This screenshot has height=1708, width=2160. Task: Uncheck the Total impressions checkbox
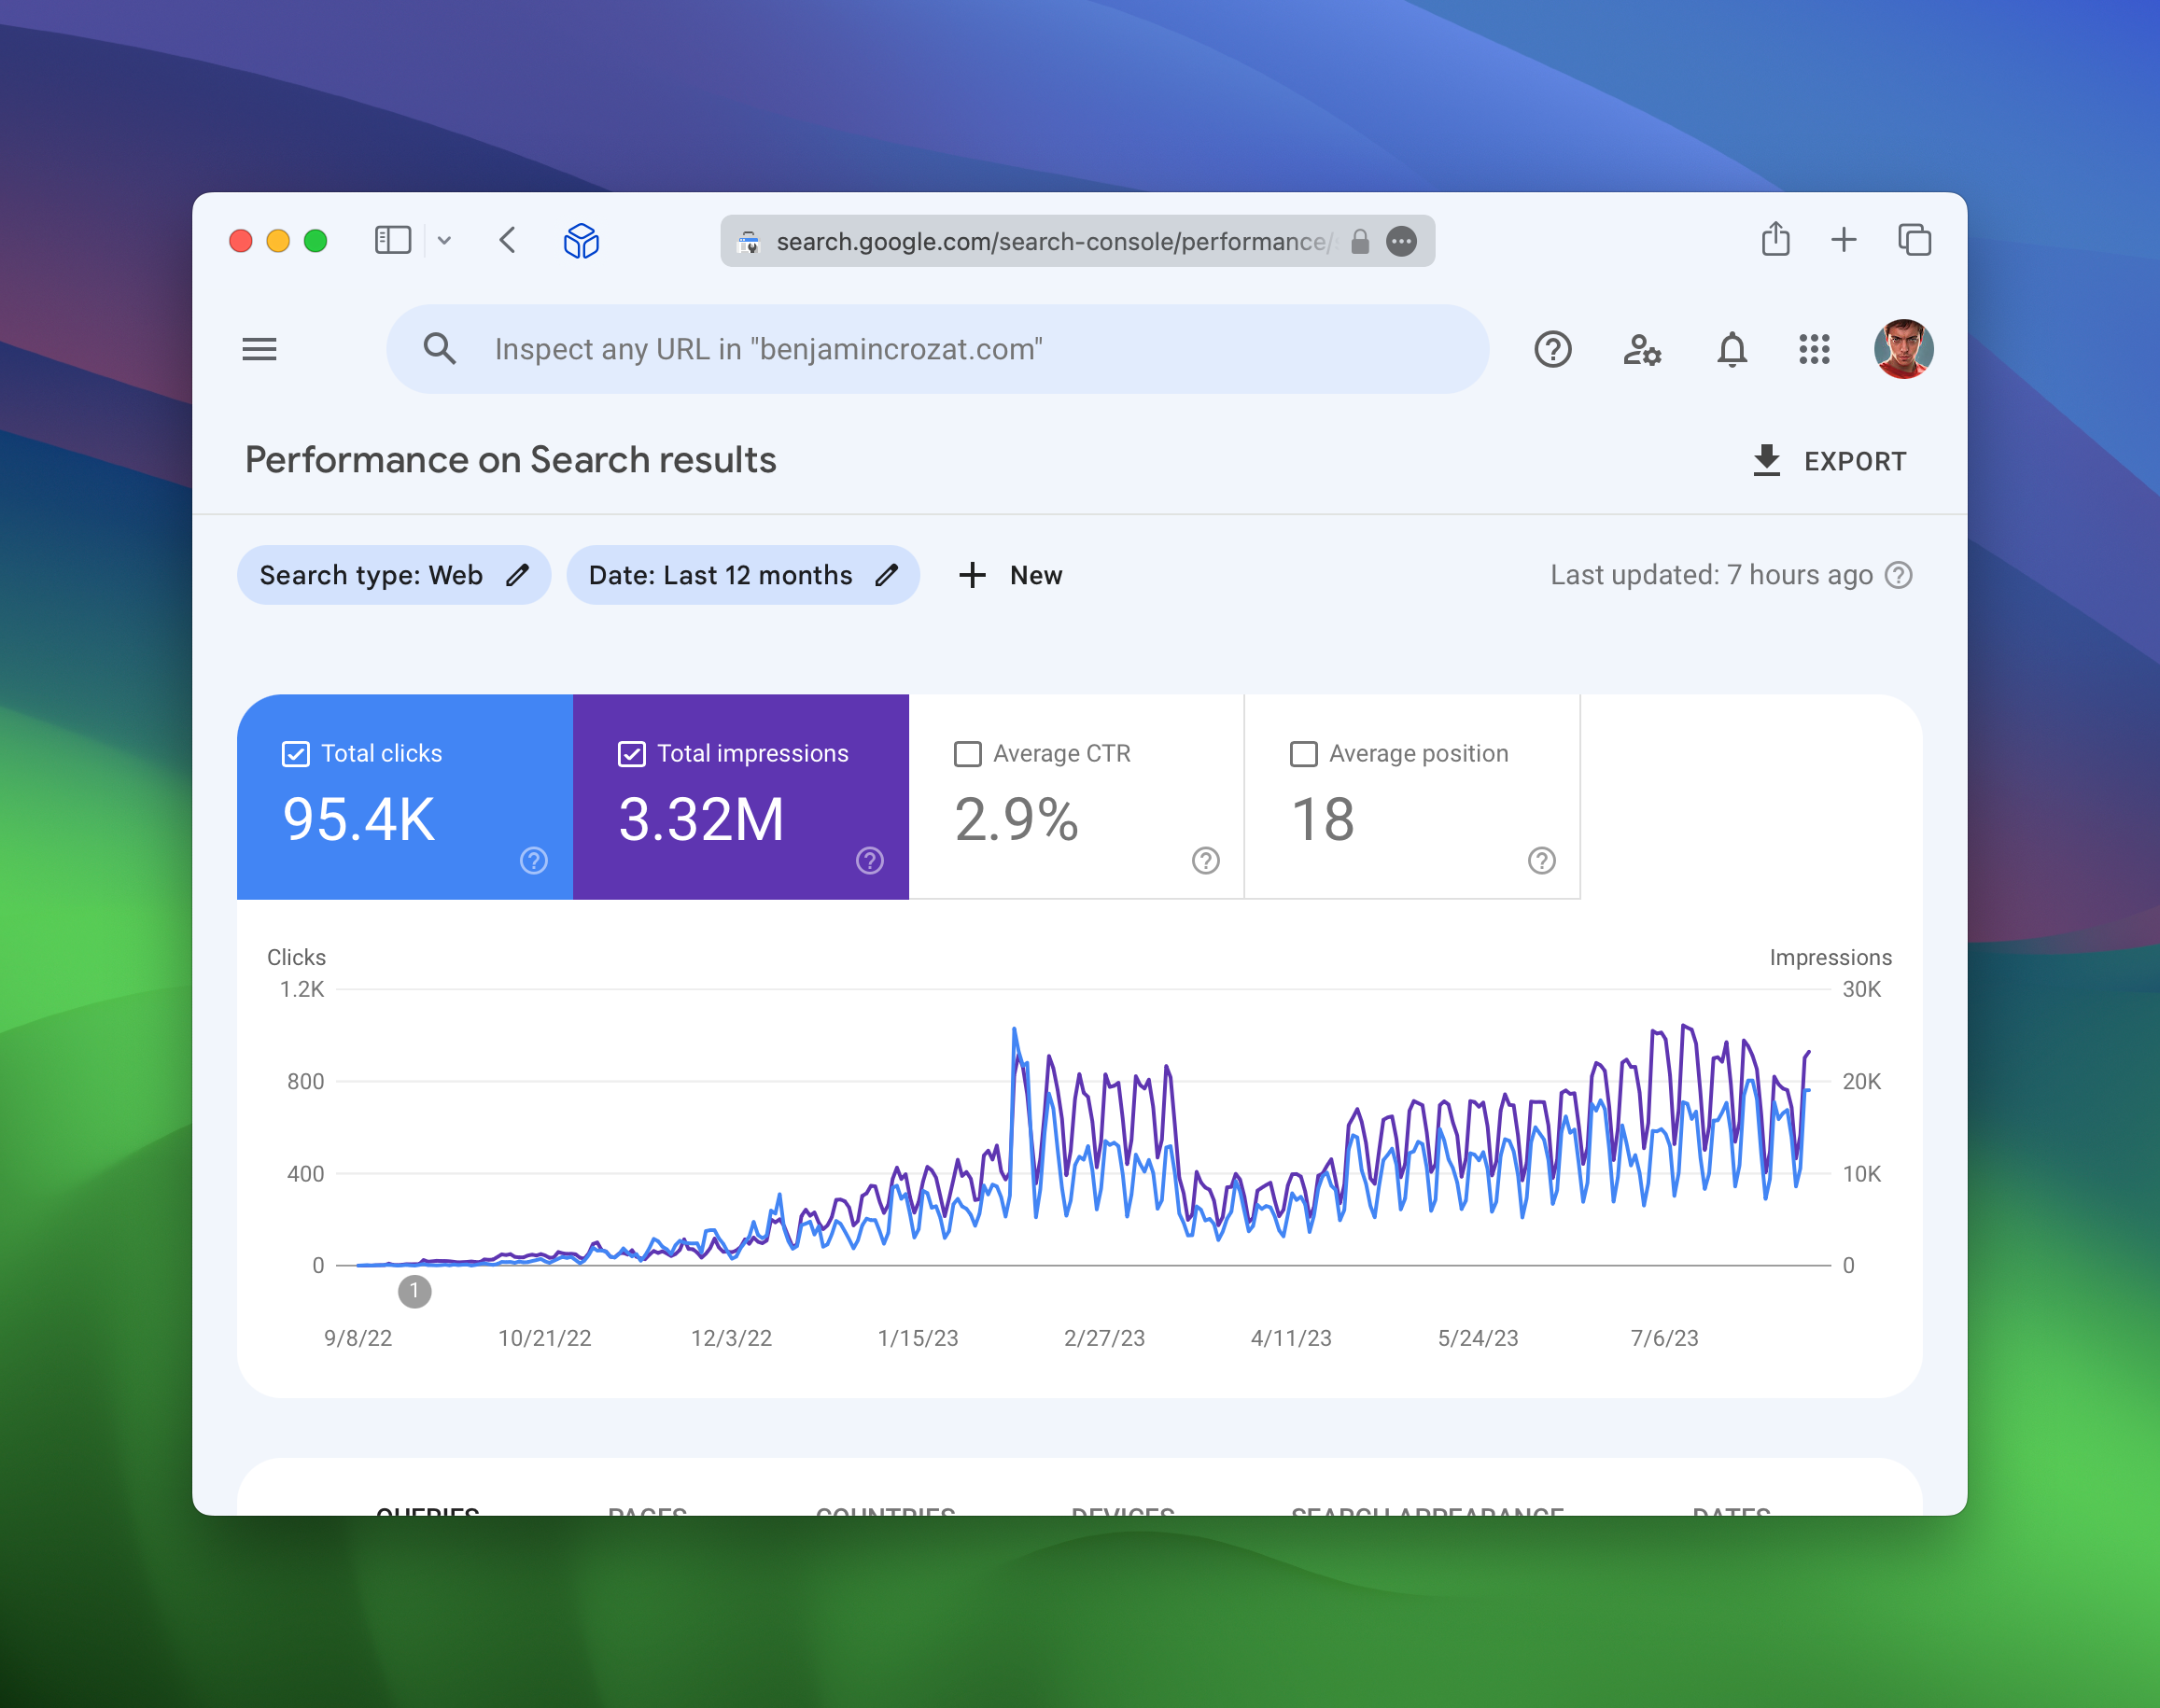pyautogui.click(x=632, y=754)
